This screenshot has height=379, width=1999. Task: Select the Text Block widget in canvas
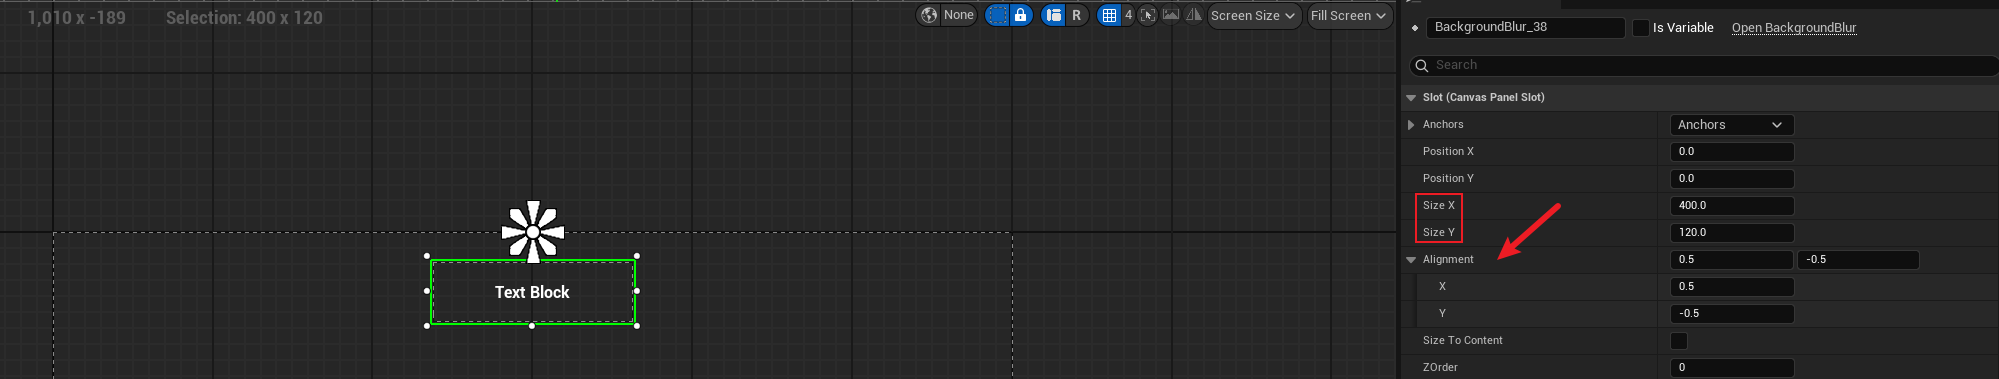tap(532, 292)
